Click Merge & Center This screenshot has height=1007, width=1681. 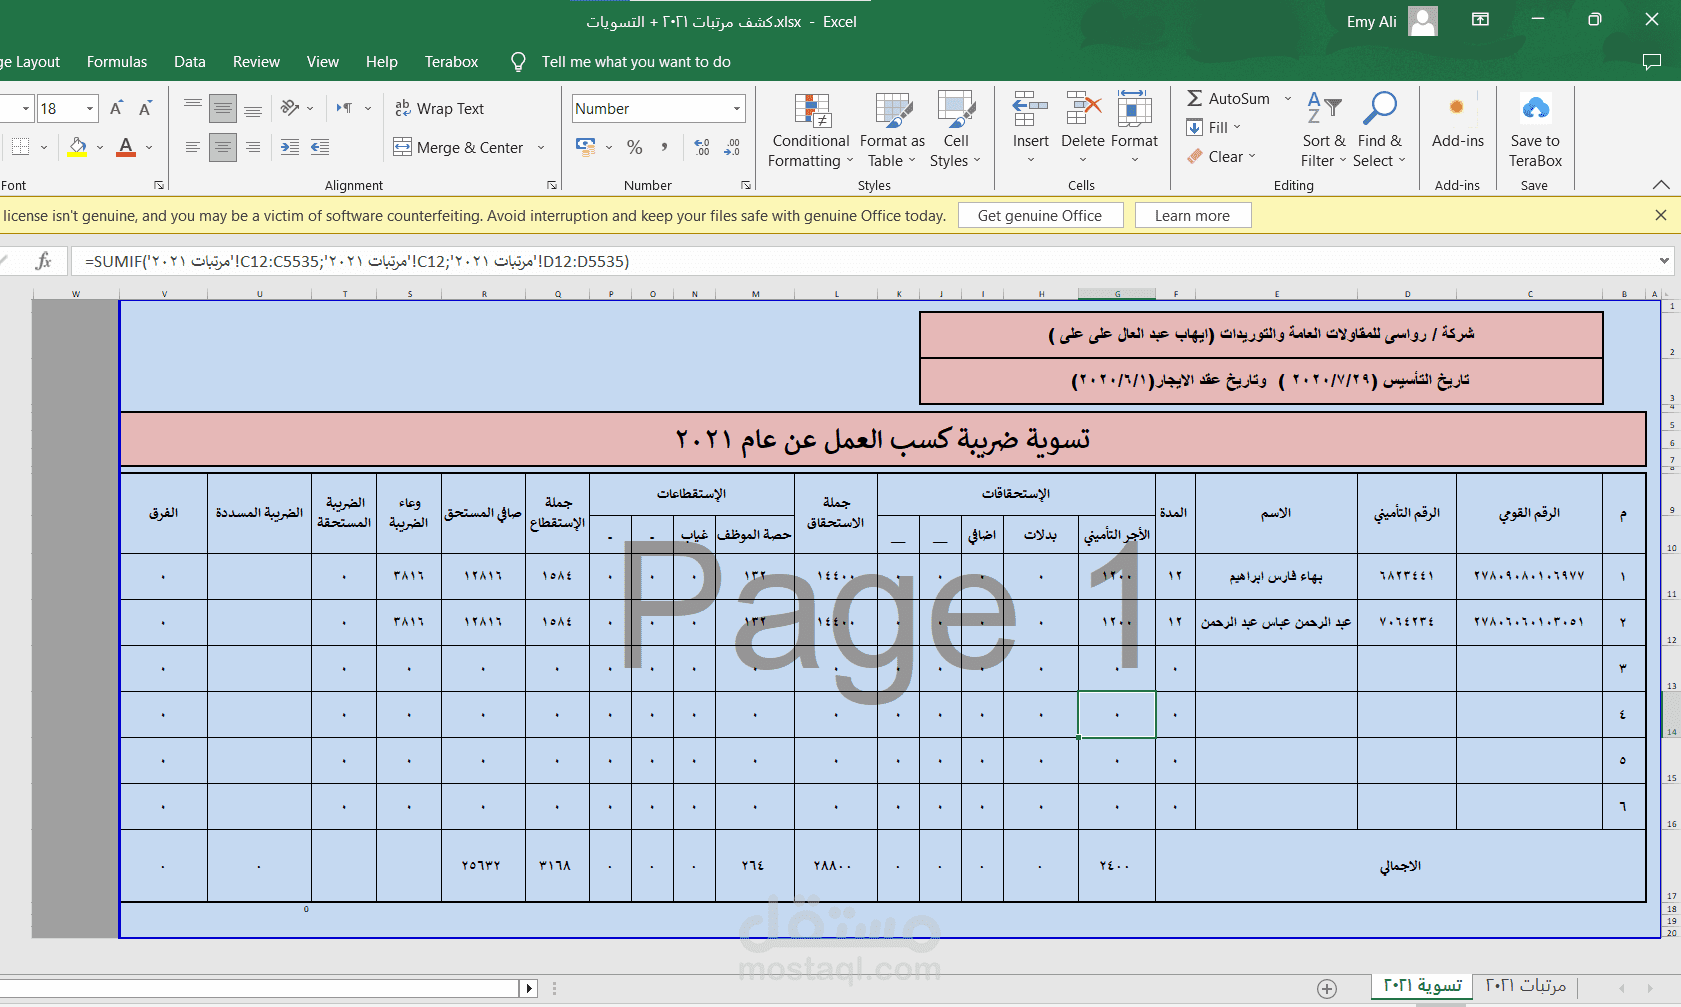coord(459,147)
